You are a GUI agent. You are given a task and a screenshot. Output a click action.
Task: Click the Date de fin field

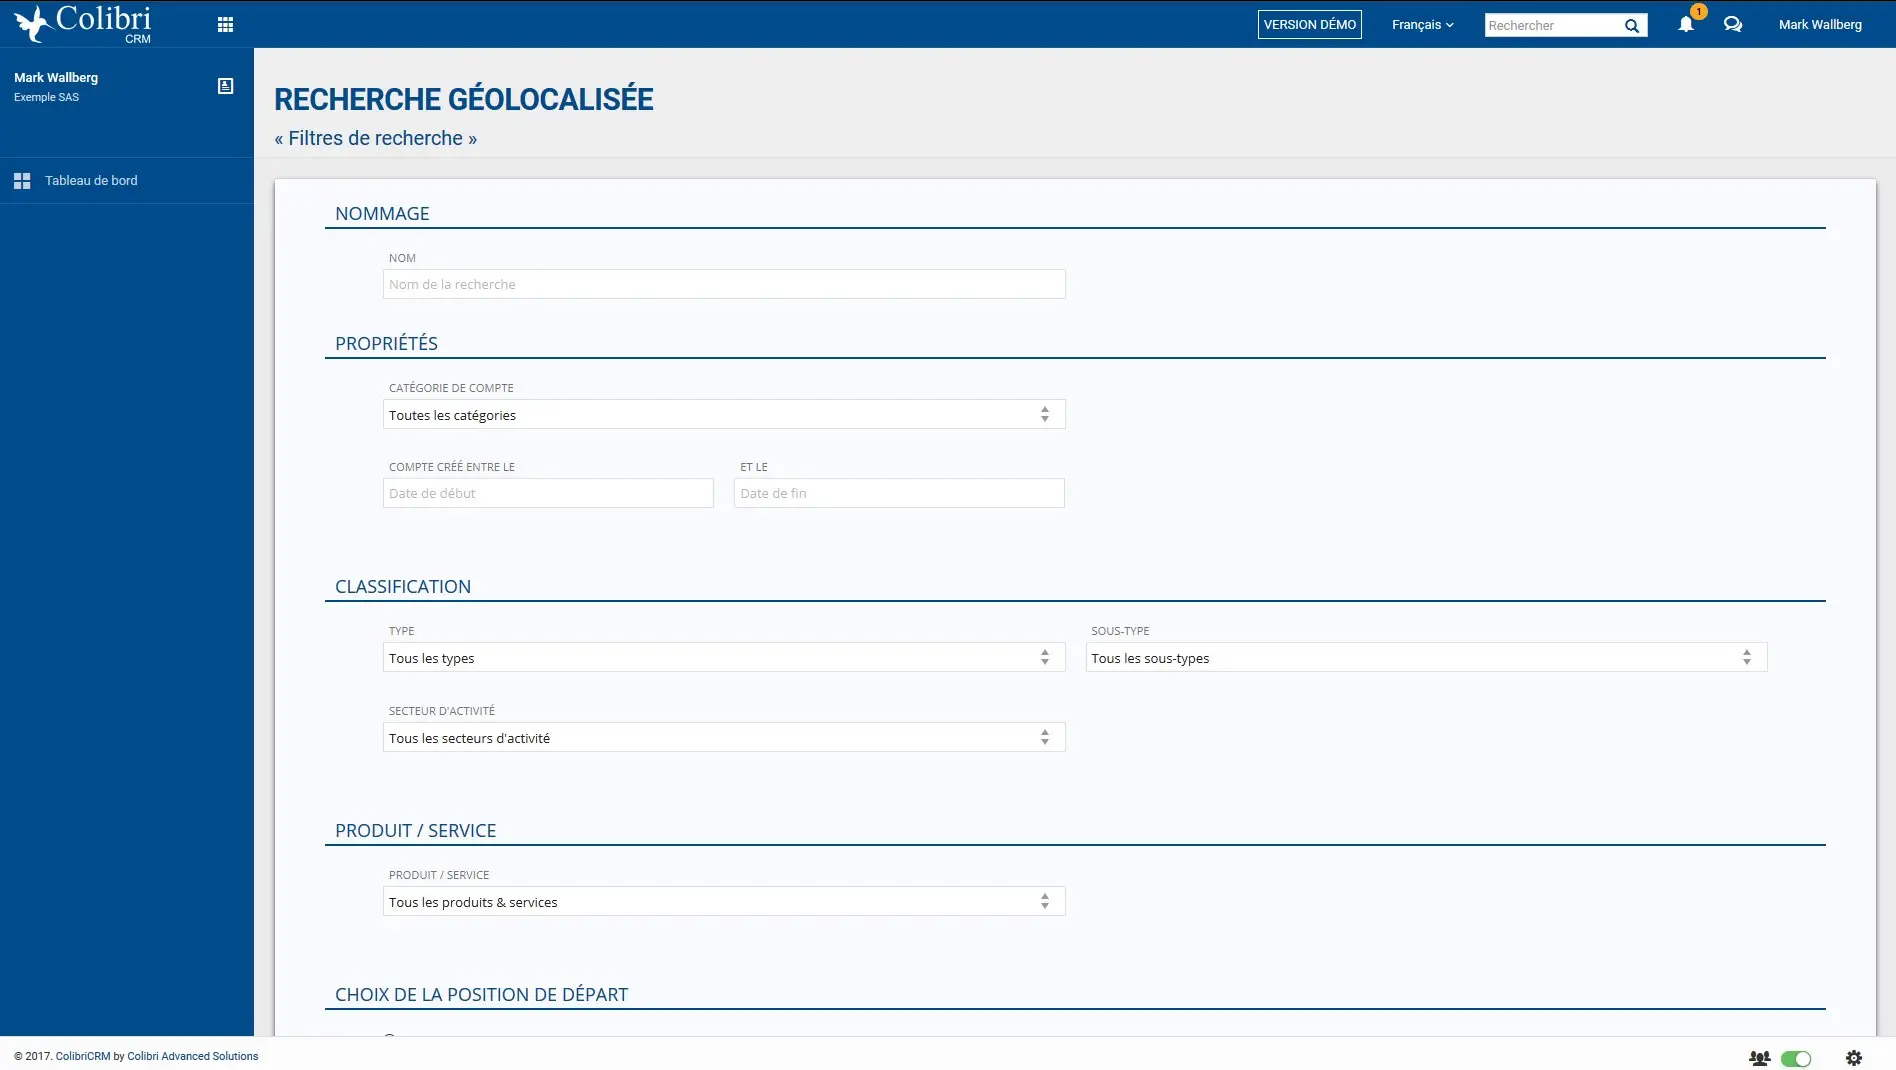point(899,494)
